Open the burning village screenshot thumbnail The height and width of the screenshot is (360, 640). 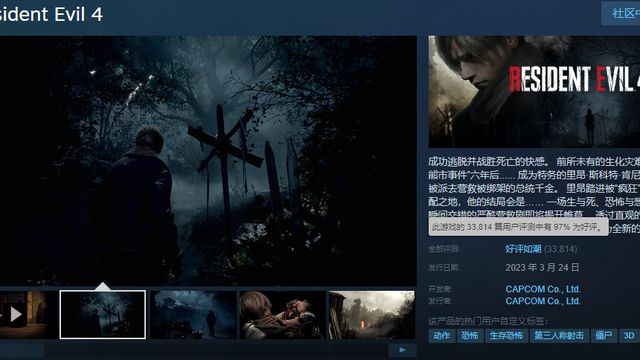pos(372,315)
